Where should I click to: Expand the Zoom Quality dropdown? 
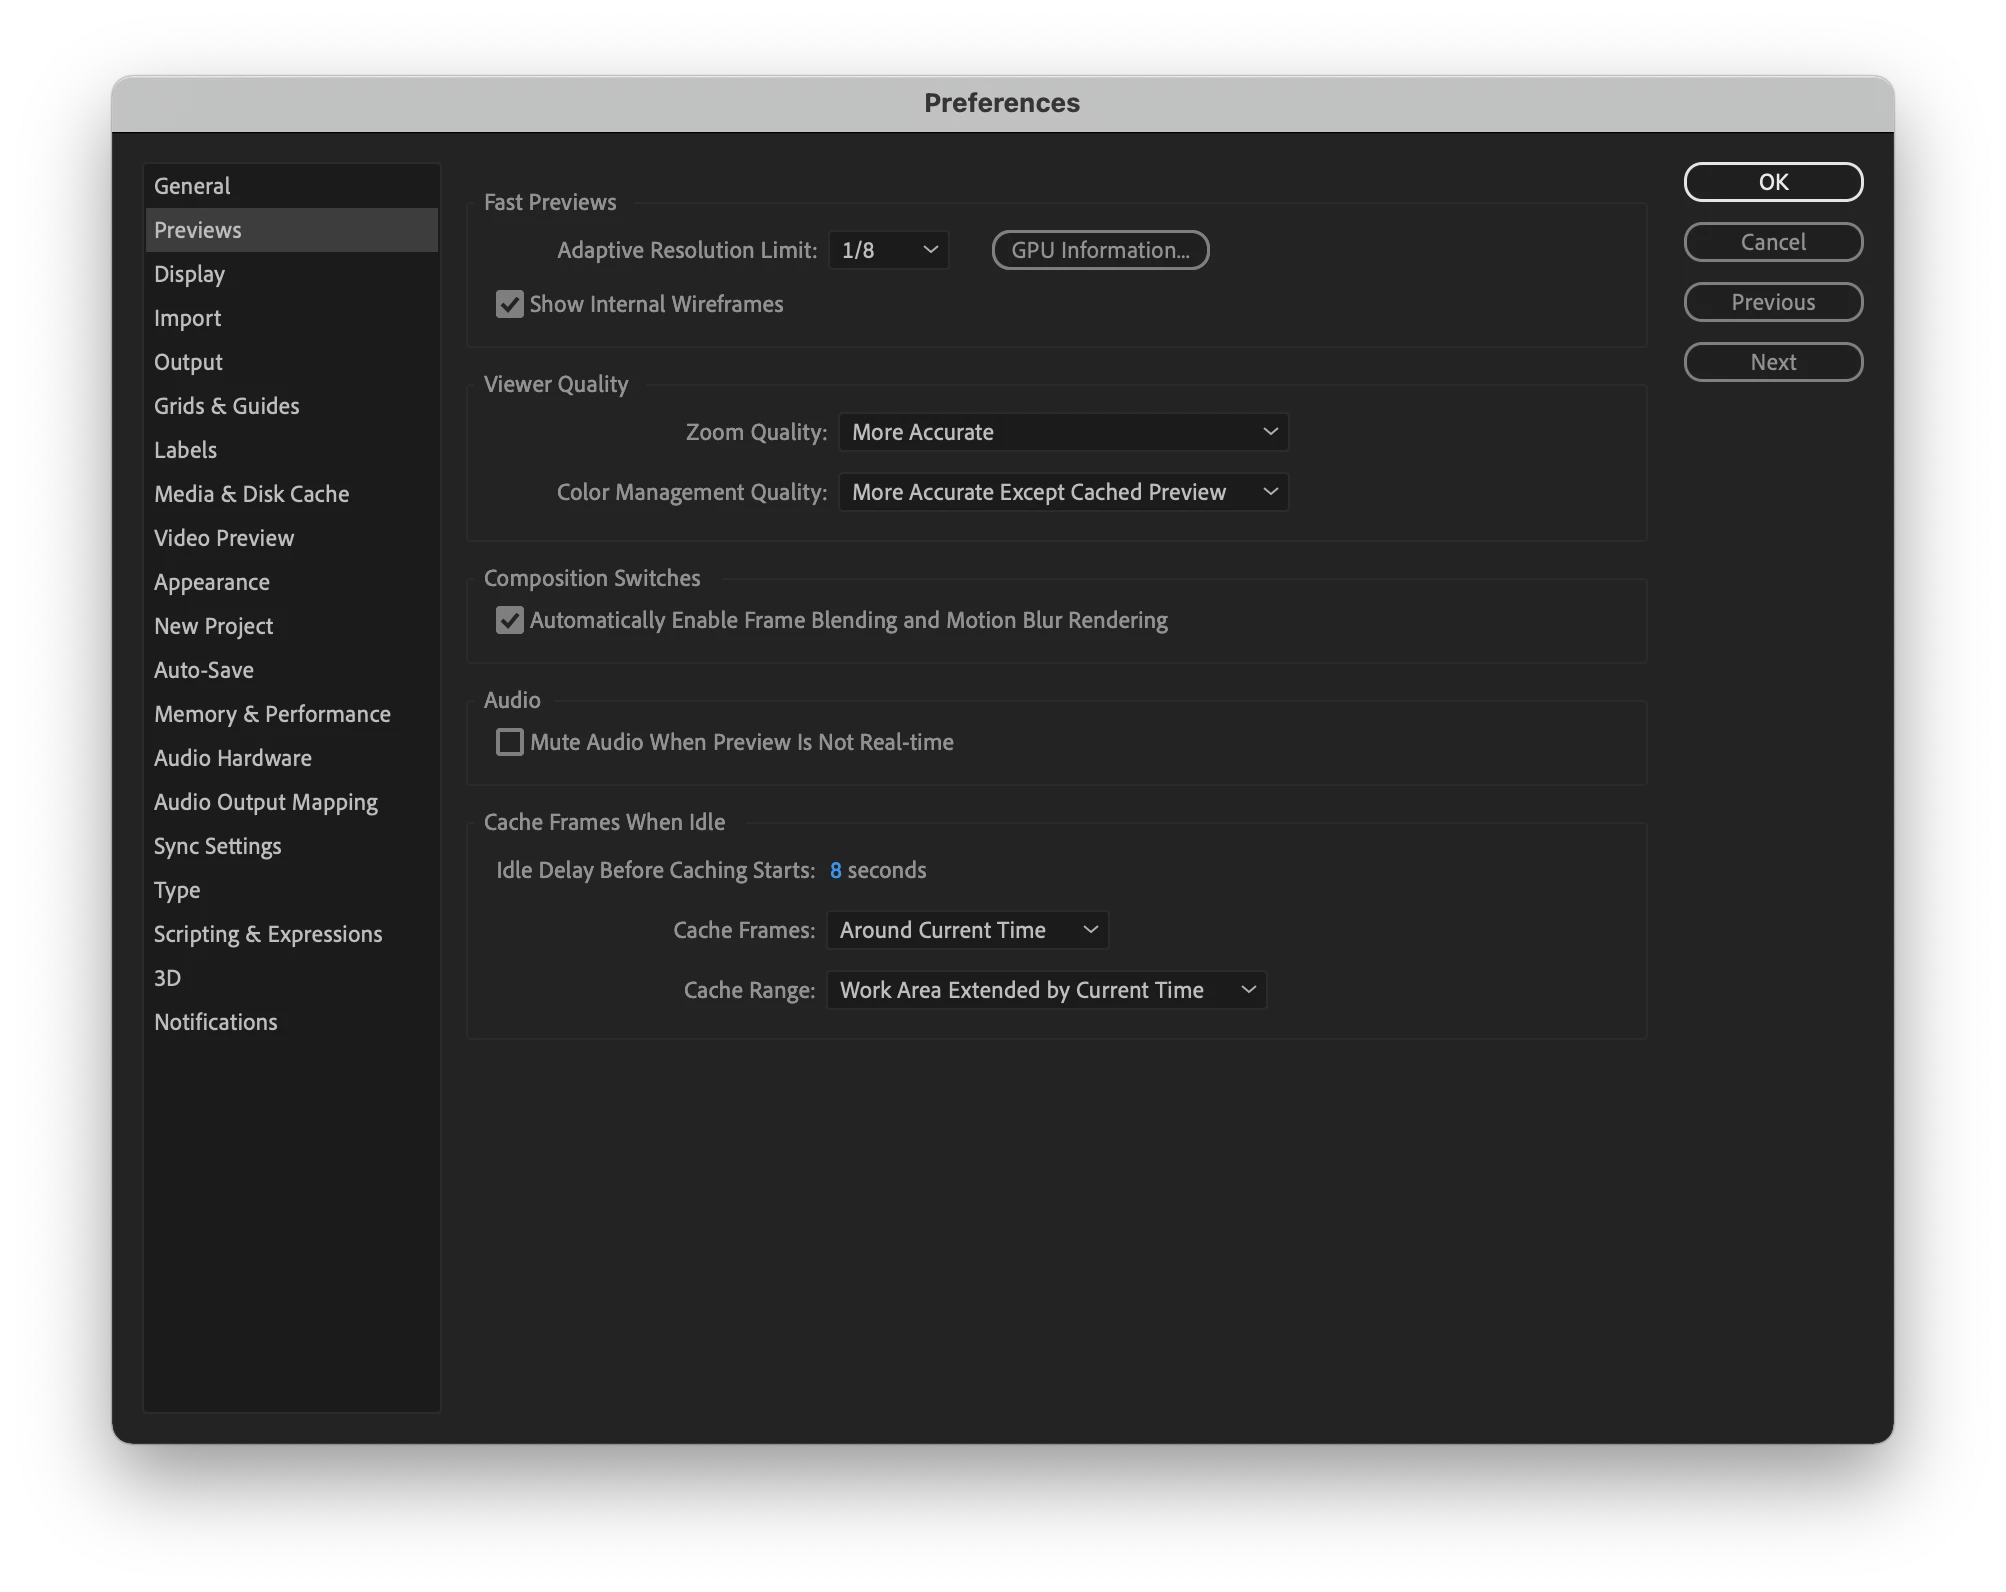[x=1063, y=432]
